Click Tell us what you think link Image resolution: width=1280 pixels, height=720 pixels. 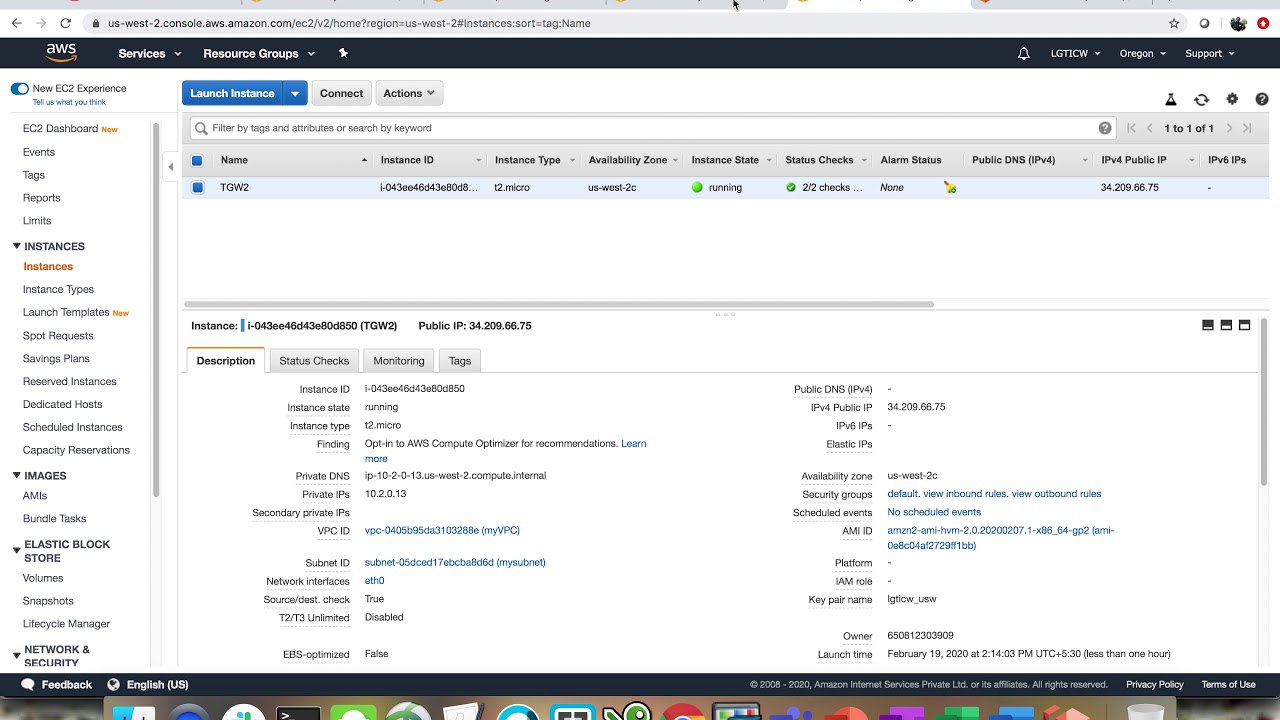69,102
